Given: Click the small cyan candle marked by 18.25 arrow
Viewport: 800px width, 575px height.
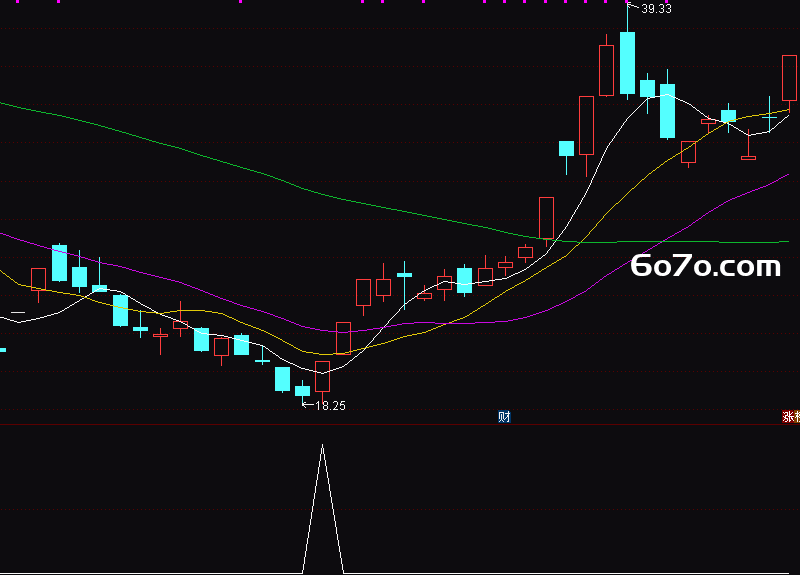Looking at the screenshot, I should click(x=303, y=391).
